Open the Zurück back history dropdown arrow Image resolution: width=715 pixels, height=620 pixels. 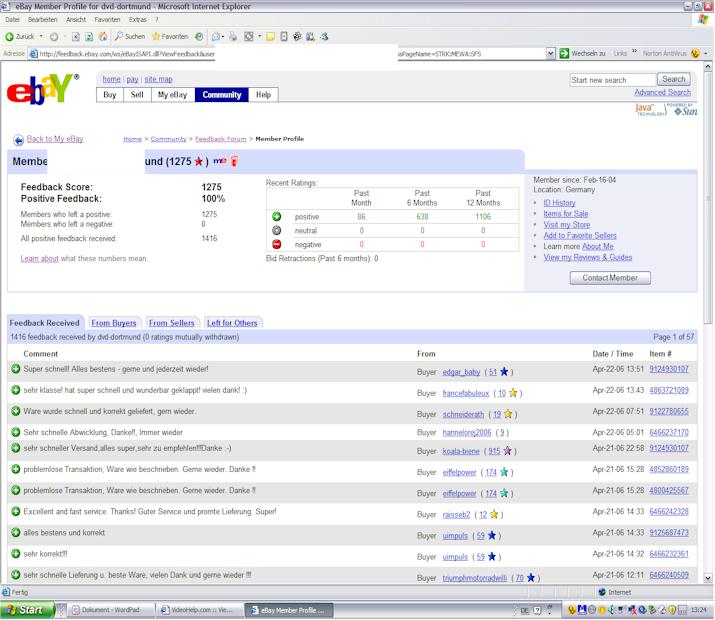click(41, 36)
